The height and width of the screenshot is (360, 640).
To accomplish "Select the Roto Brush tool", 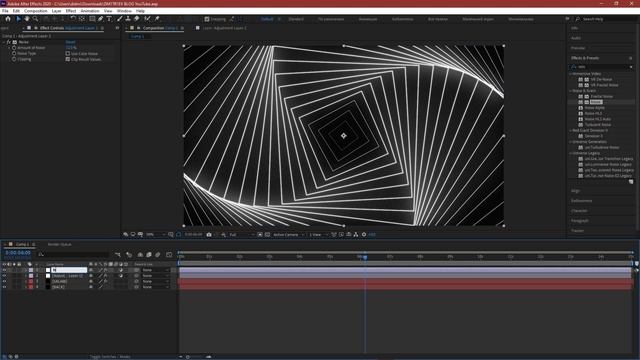I will click(147, 19).
